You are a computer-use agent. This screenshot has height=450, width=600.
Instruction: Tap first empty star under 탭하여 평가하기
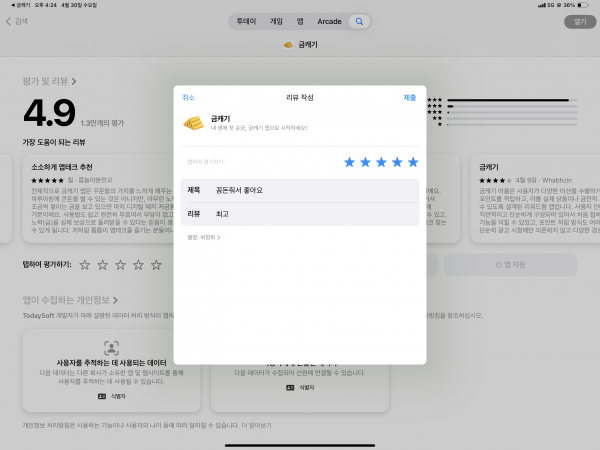85,265
